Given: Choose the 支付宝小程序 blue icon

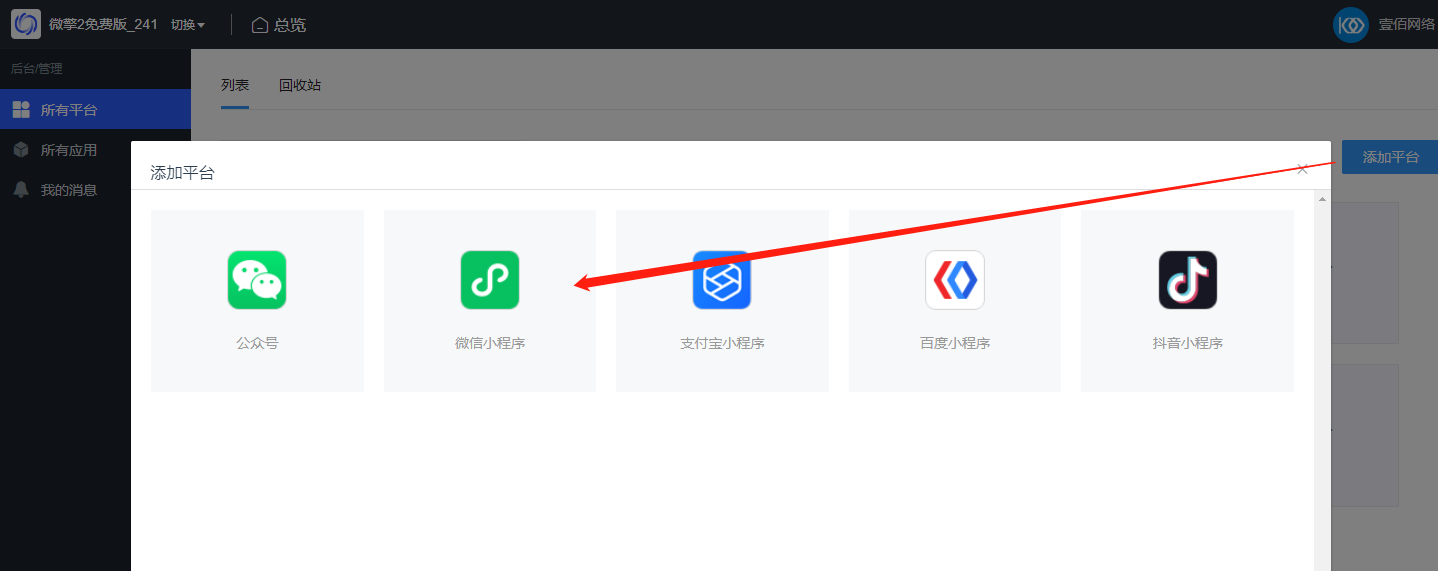Looking at the screenshot, I should (722, 280).
